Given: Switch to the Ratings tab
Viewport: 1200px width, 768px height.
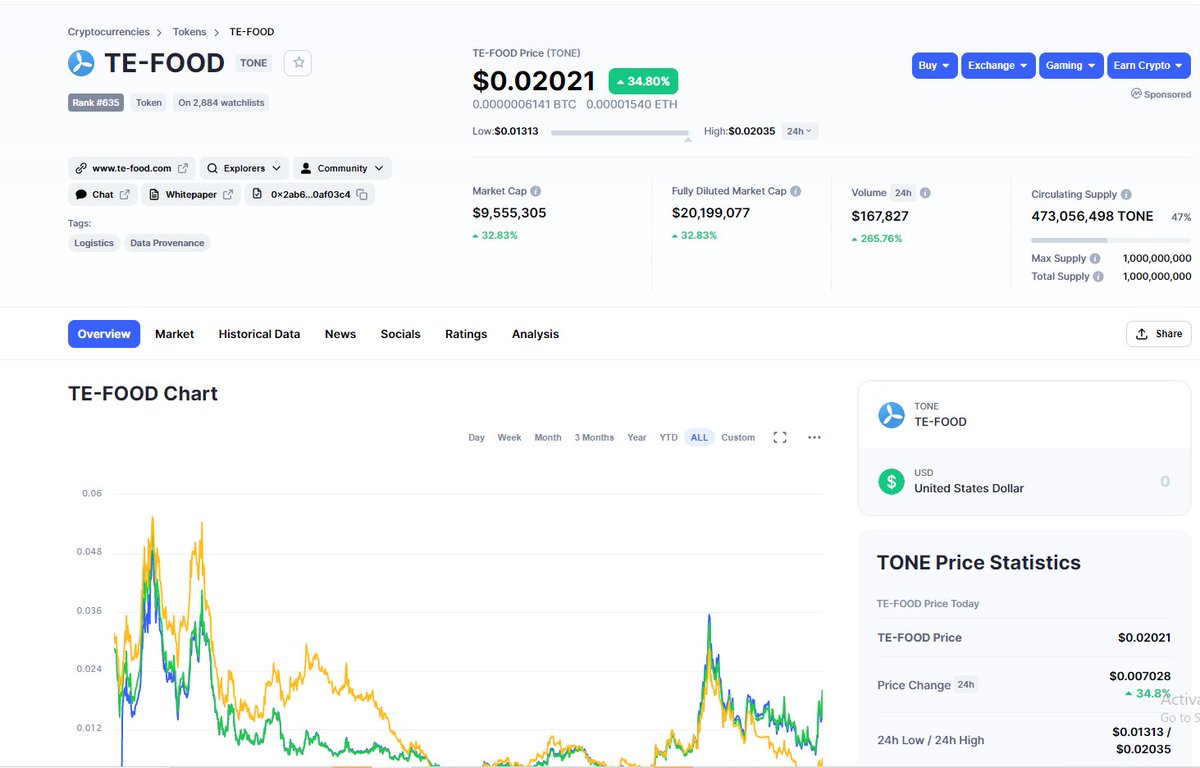Looking at the screenshot, I should (x=466, y=334).
